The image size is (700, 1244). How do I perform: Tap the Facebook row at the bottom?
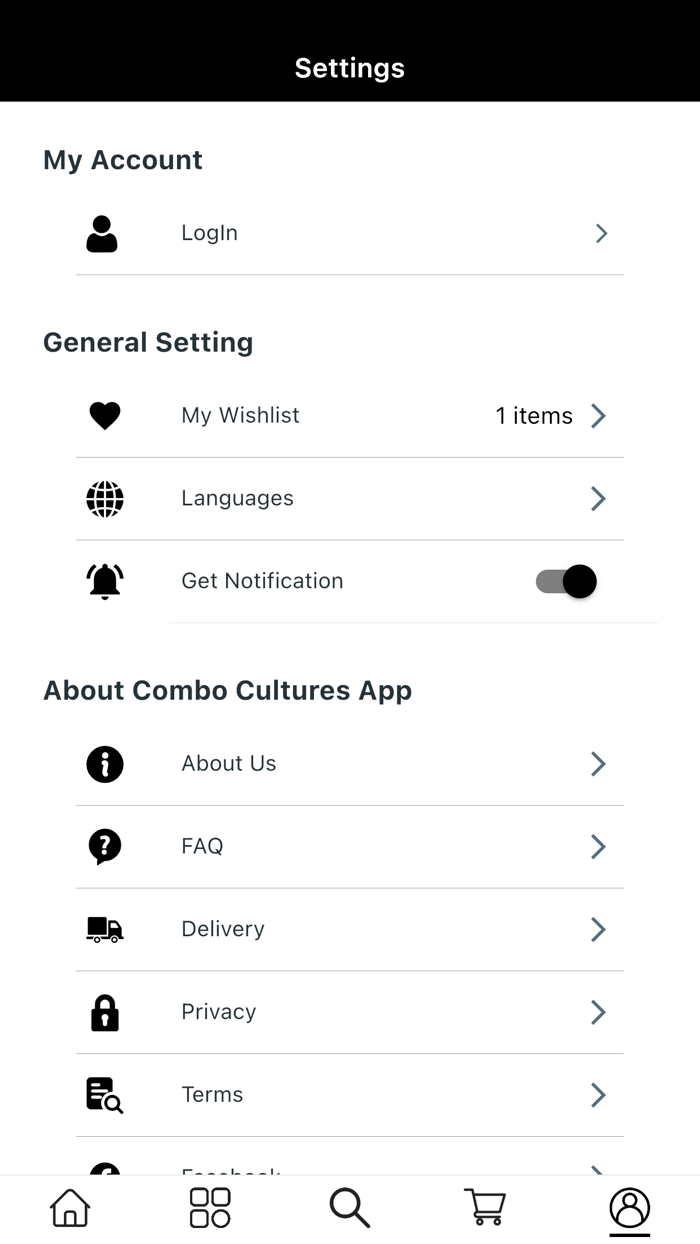pos(230,1170)
